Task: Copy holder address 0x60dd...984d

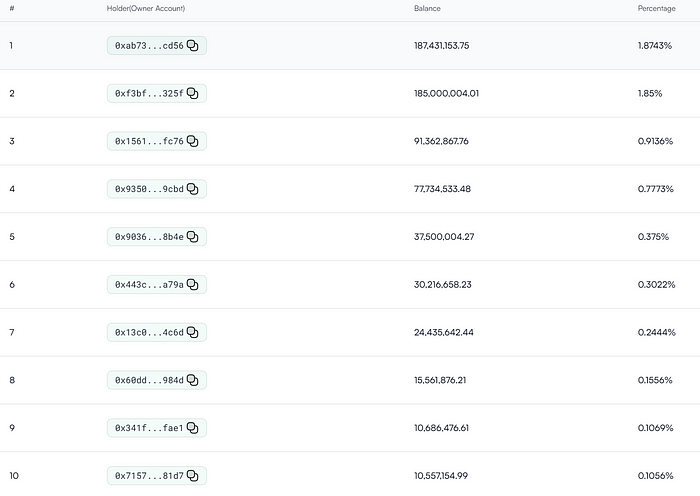Action: click(x=194, y=380)
